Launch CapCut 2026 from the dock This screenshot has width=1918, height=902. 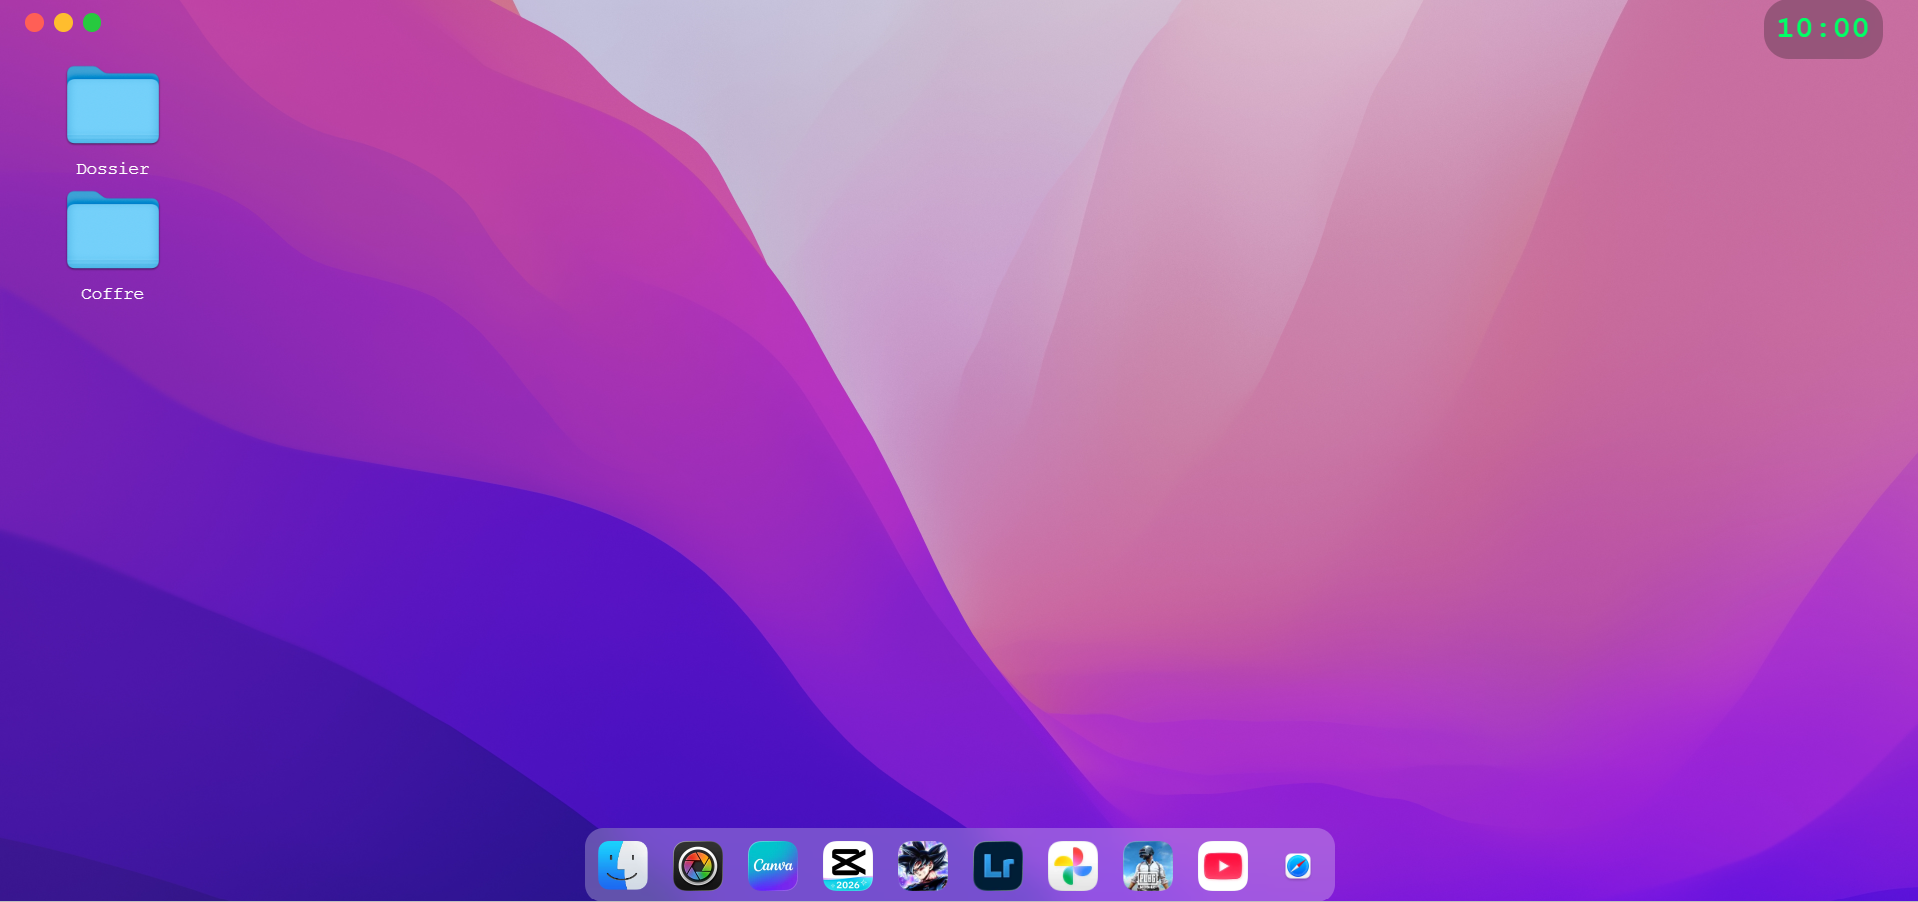(x=847, y=865)
